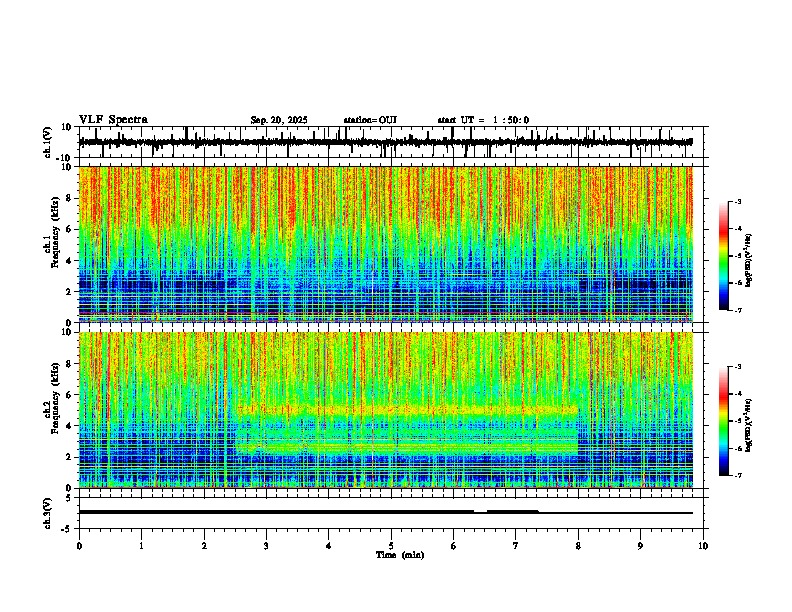Image resolution: width=792 pixels, height=612 pixels.
Task: Click time axis tick label "9"
Action: (640, 546)
